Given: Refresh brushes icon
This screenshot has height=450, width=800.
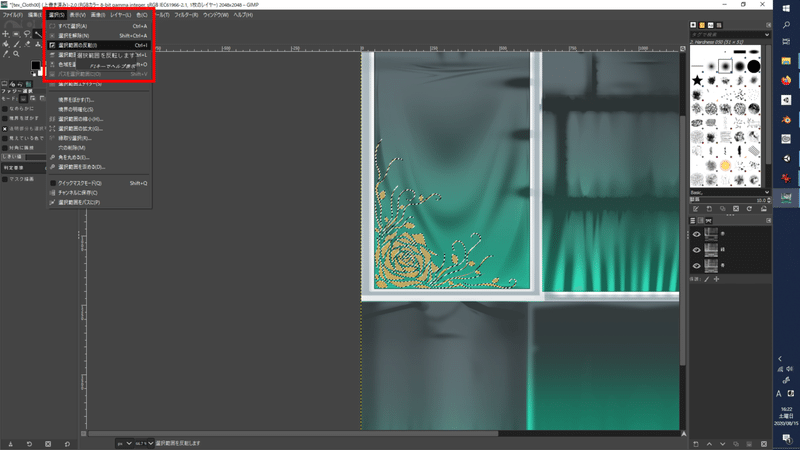Looking at the screenshot, I should (749, 209).
